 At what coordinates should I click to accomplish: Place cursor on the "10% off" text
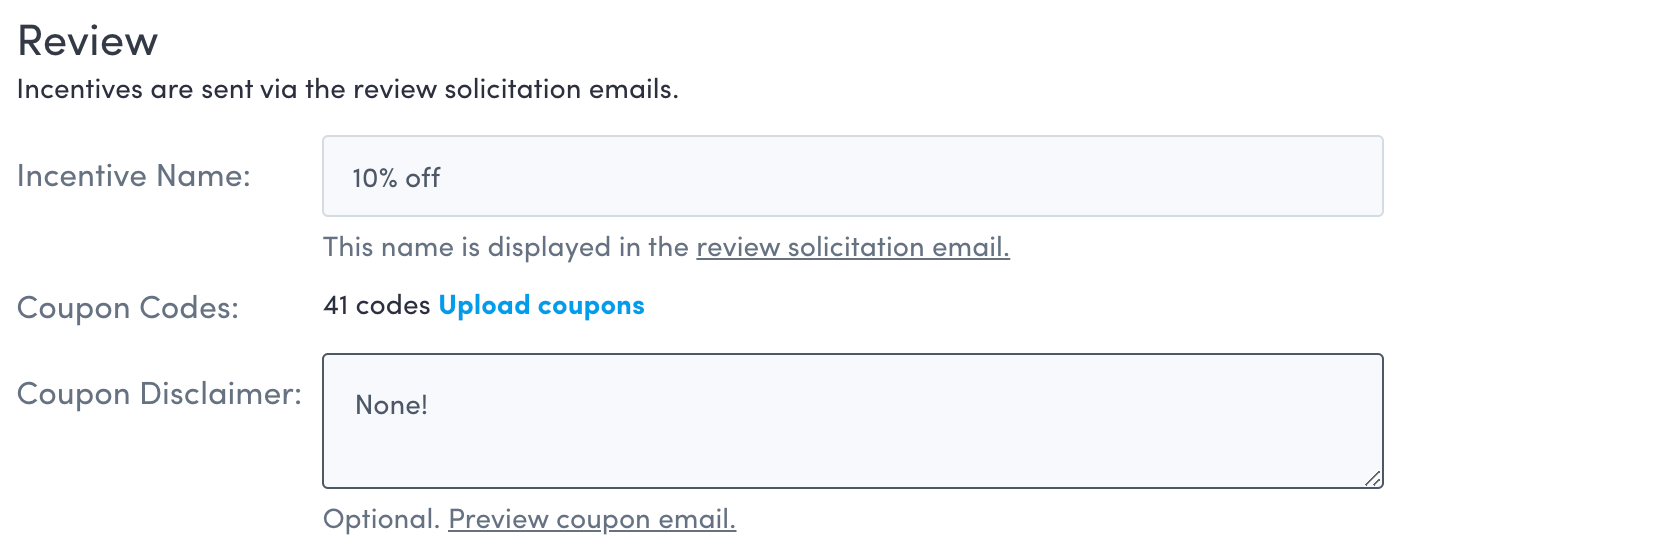coord(396,179)
